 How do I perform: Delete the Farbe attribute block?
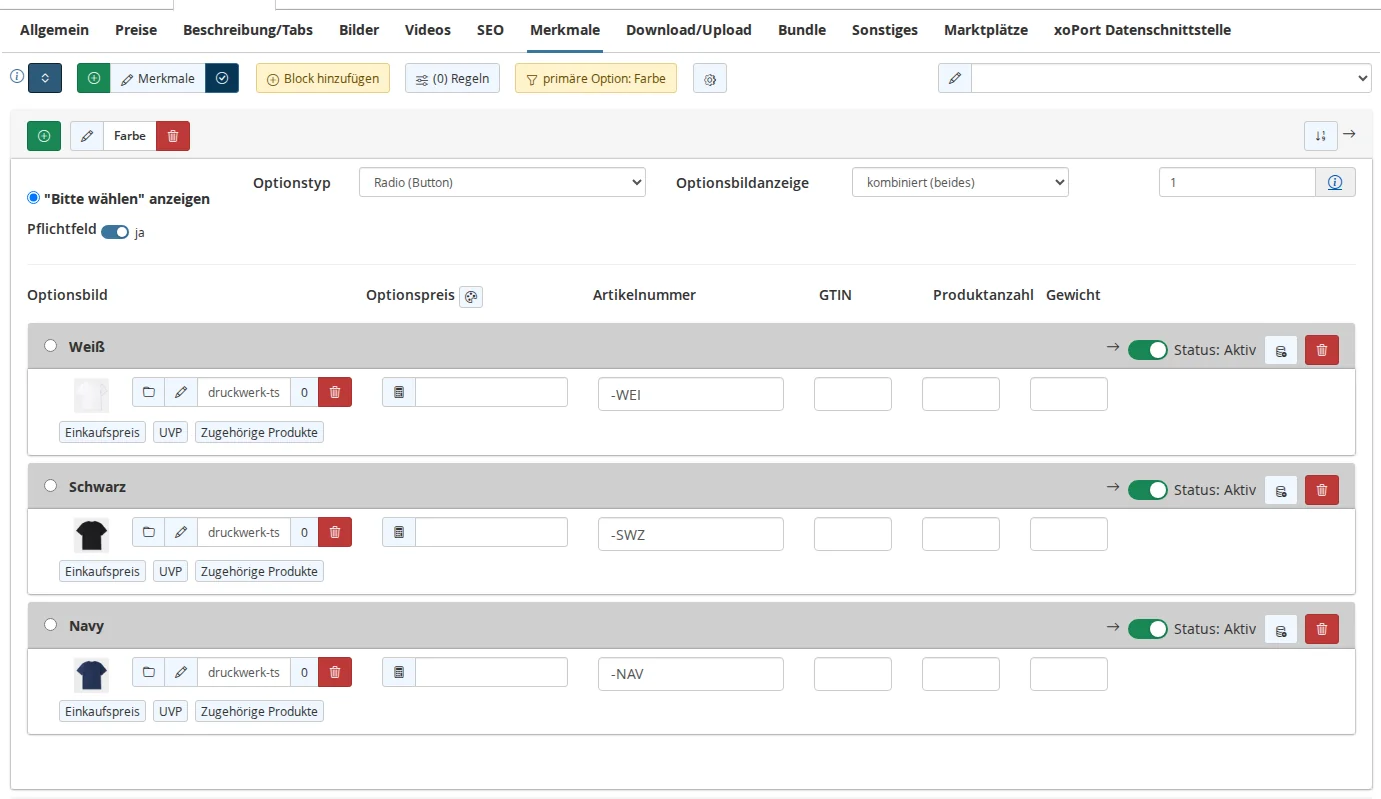pyautogui.click(x=173, y=136)
